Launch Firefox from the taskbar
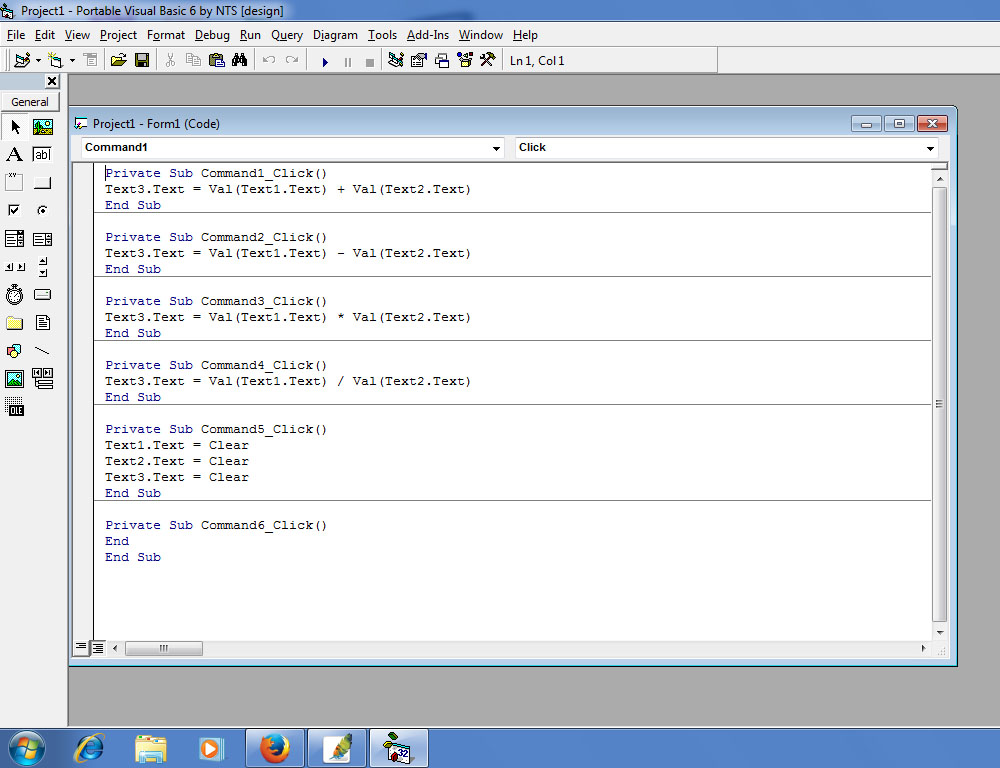Screen dimensions: 1000x768 275,747
